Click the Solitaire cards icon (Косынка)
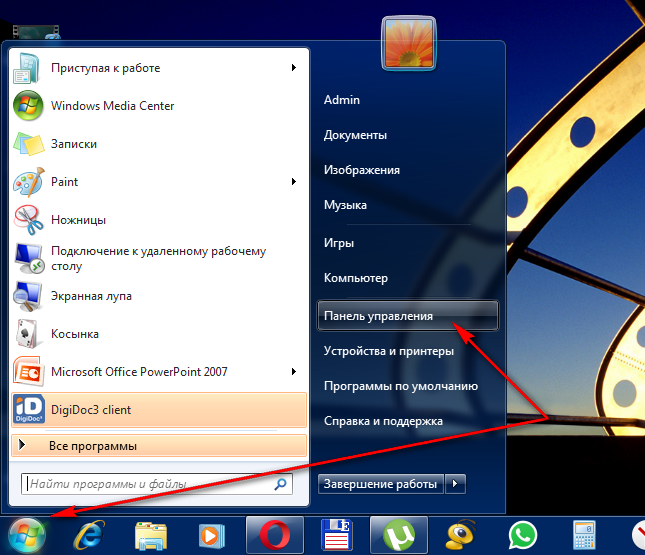 click(28, 334)
